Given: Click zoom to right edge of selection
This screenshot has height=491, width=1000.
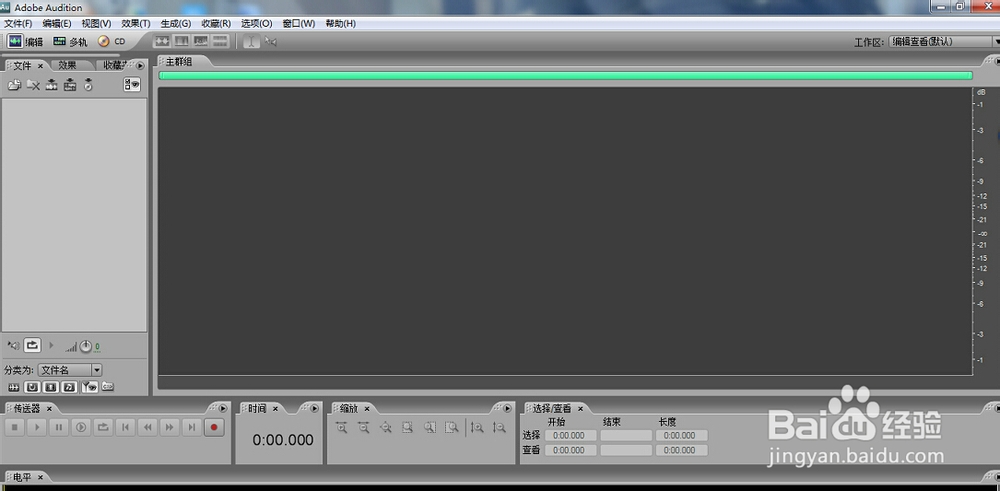Looking at the screenshot, I should pyautogui.click(x=452, y=428).
